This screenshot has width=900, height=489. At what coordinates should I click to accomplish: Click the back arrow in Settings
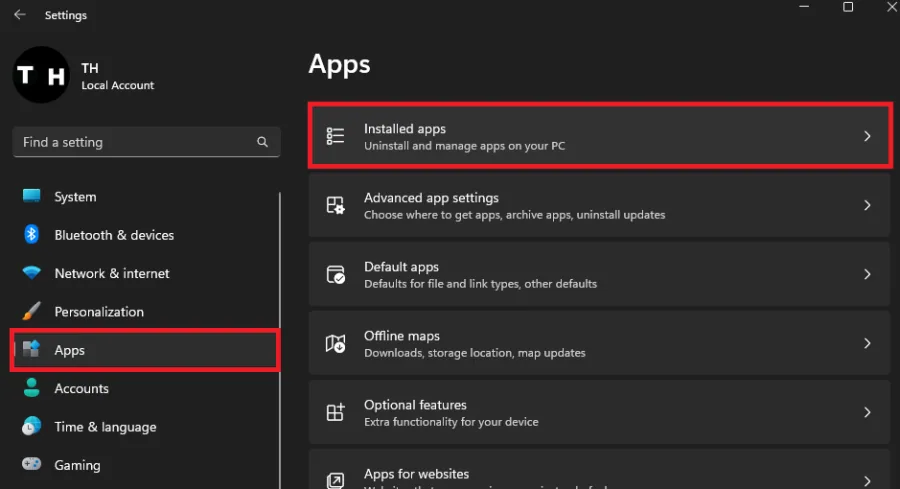point(20,14)
